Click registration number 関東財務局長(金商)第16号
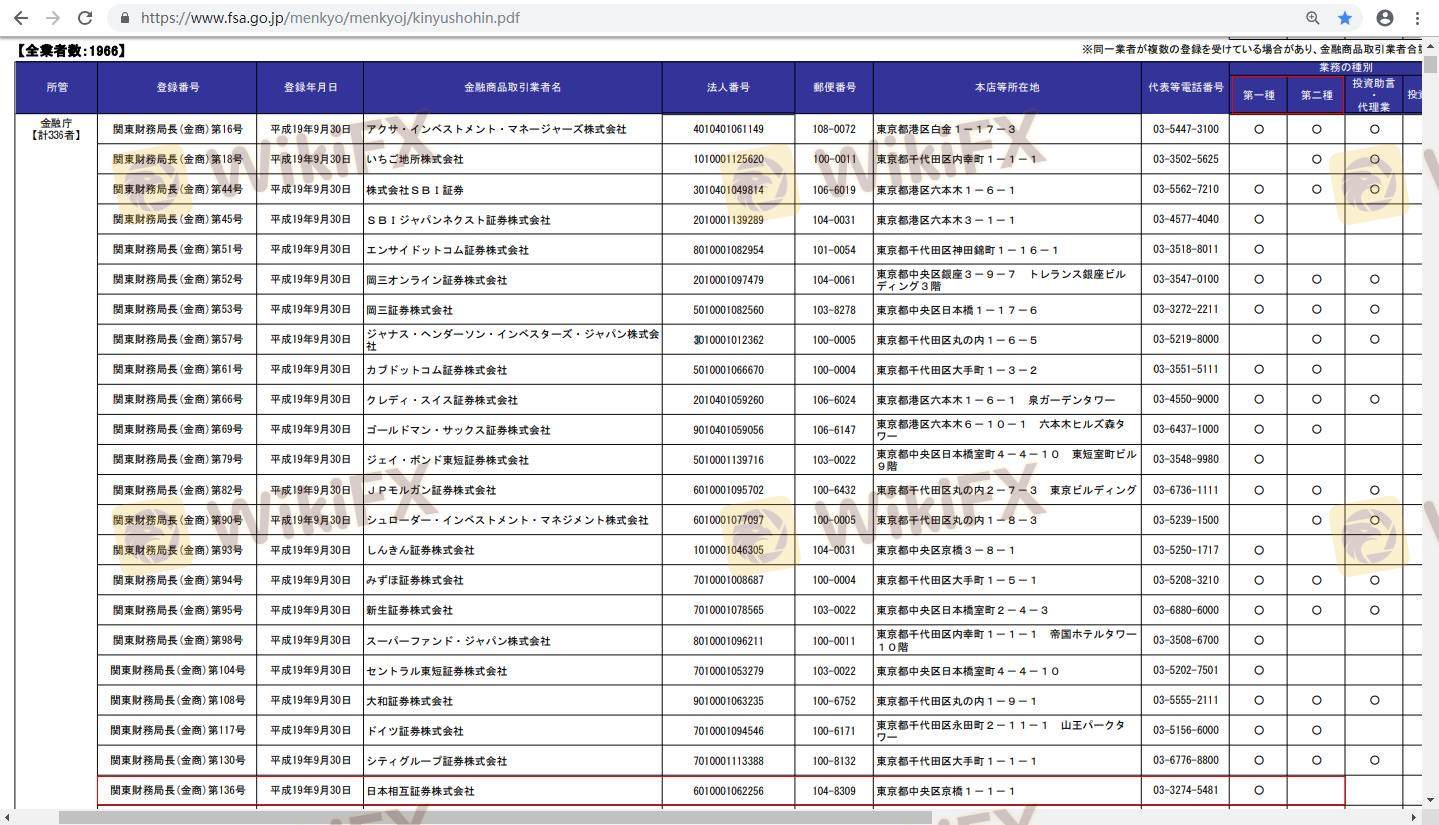The height and width of the screenshot is (825, 1439). click(177, 129)
